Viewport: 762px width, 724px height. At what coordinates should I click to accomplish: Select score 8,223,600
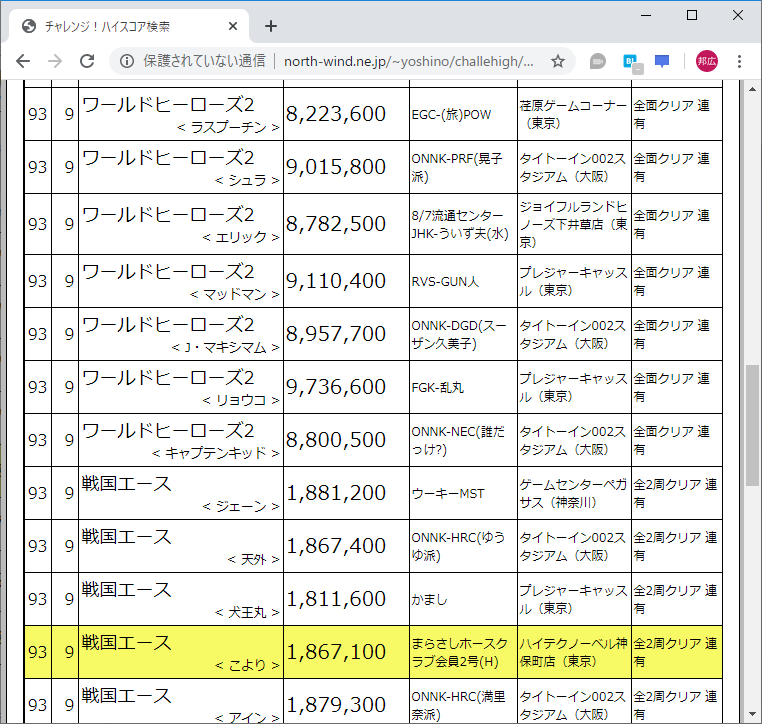(336, 114)
